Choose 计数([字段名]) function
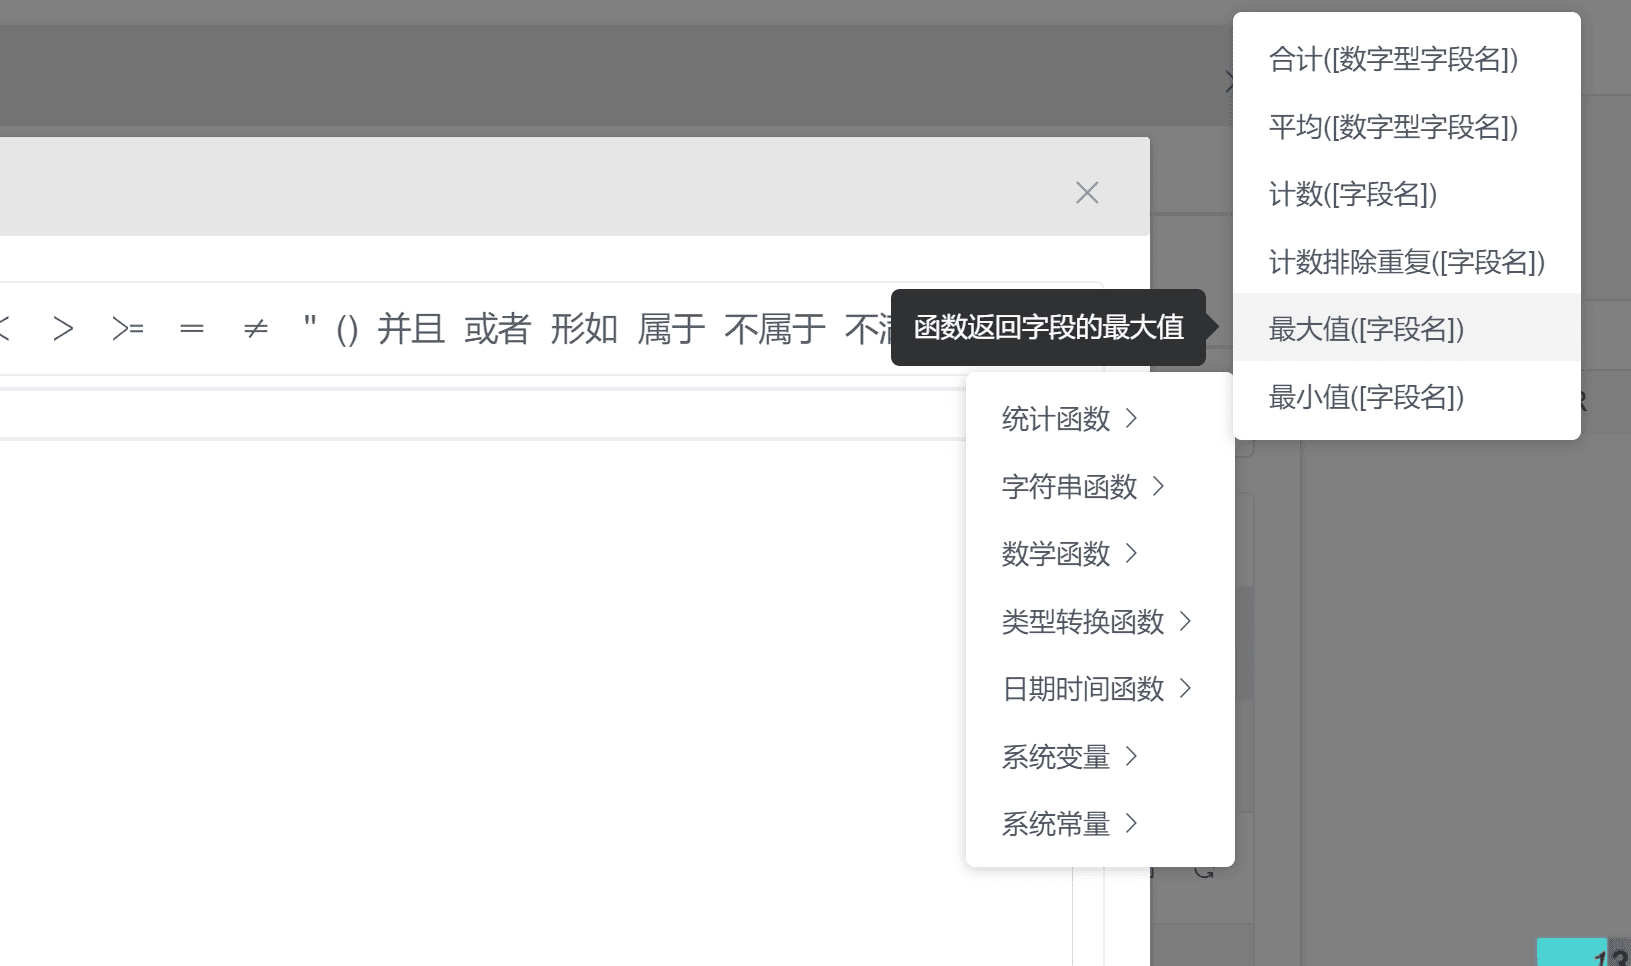 click(1407, 194)
